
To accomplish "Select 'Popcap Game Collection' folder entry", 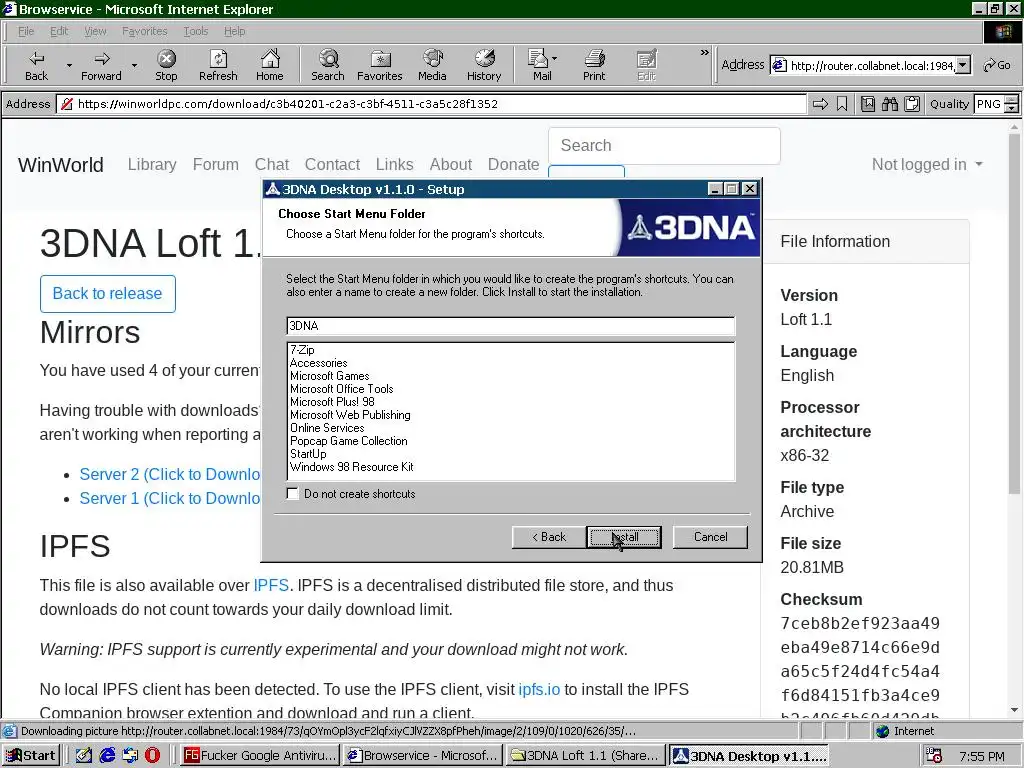I will [x=348, y=441].
